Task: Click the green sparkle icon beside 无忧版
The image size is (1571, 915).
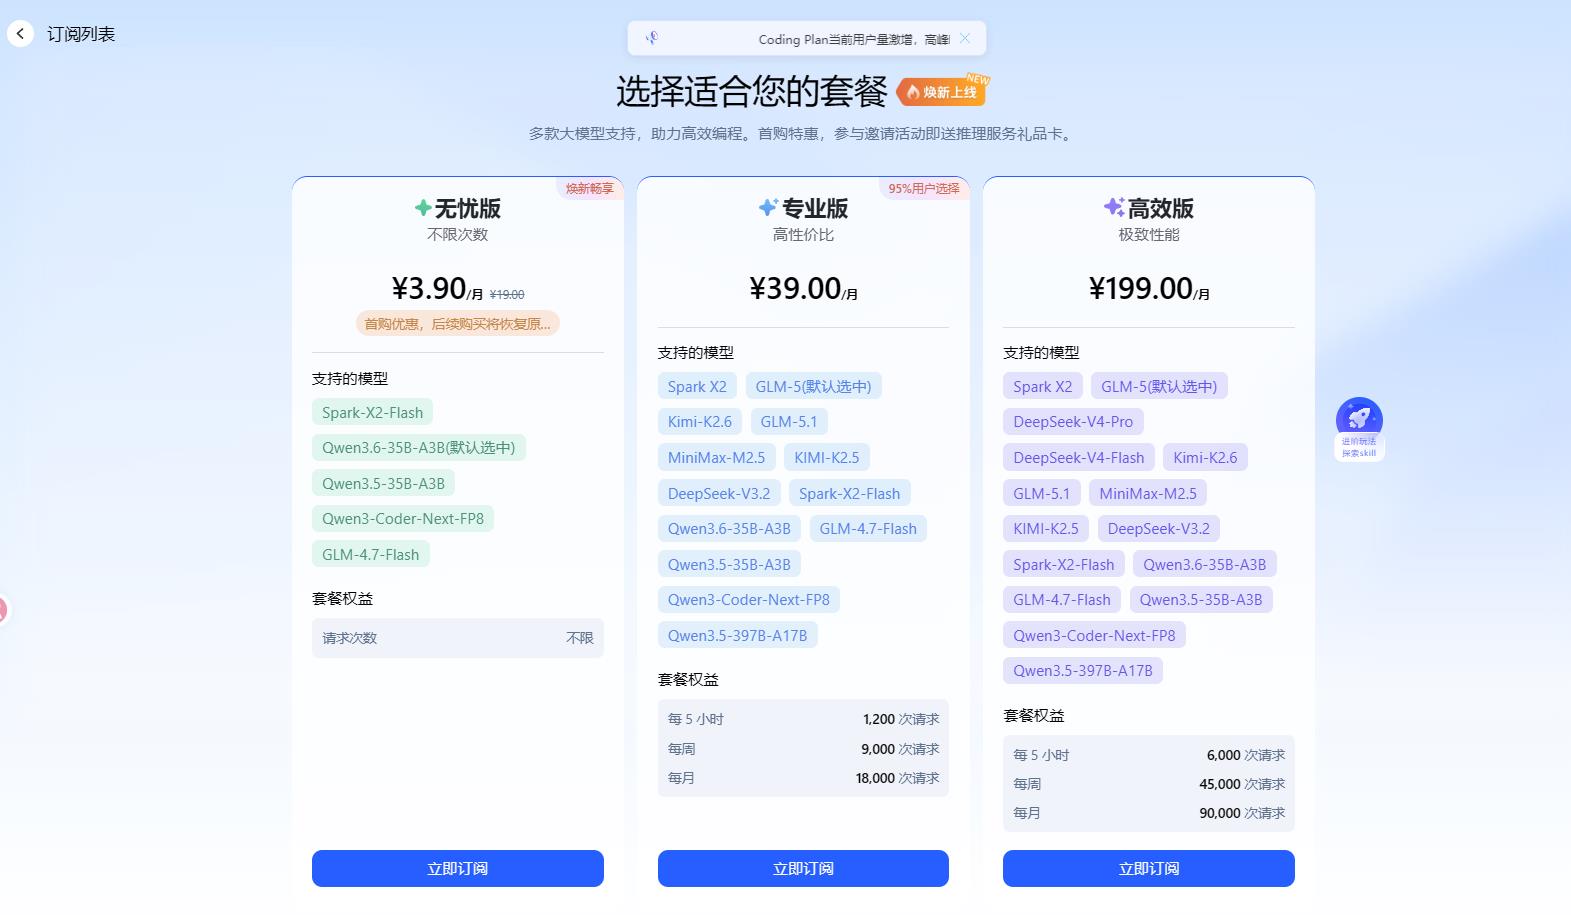Action: click(423, 208)
